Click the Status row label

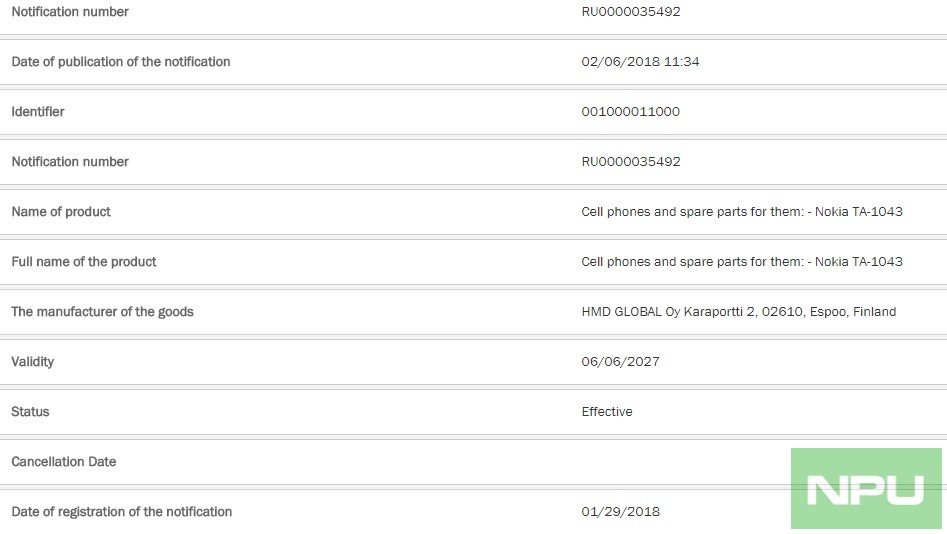[30, 411]
